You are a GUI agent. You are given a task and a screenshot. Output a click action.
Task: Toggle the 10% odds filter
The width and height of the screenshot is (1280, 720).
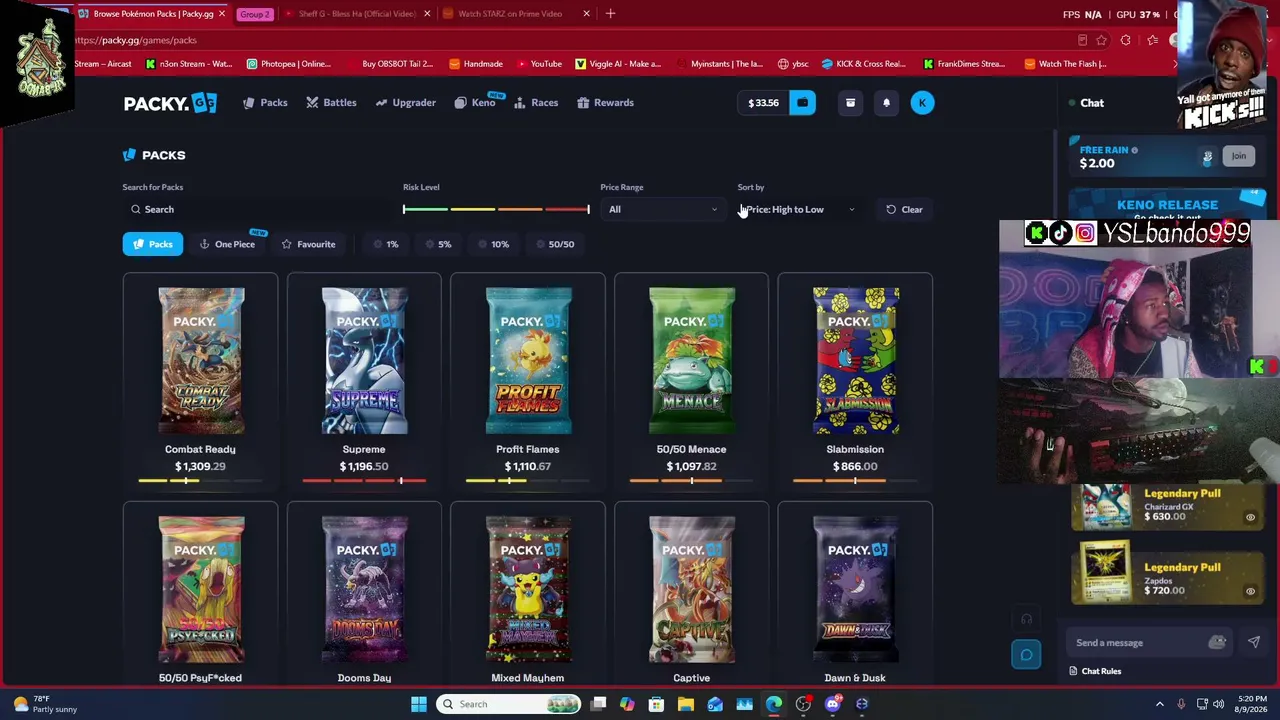coord(493,244)
